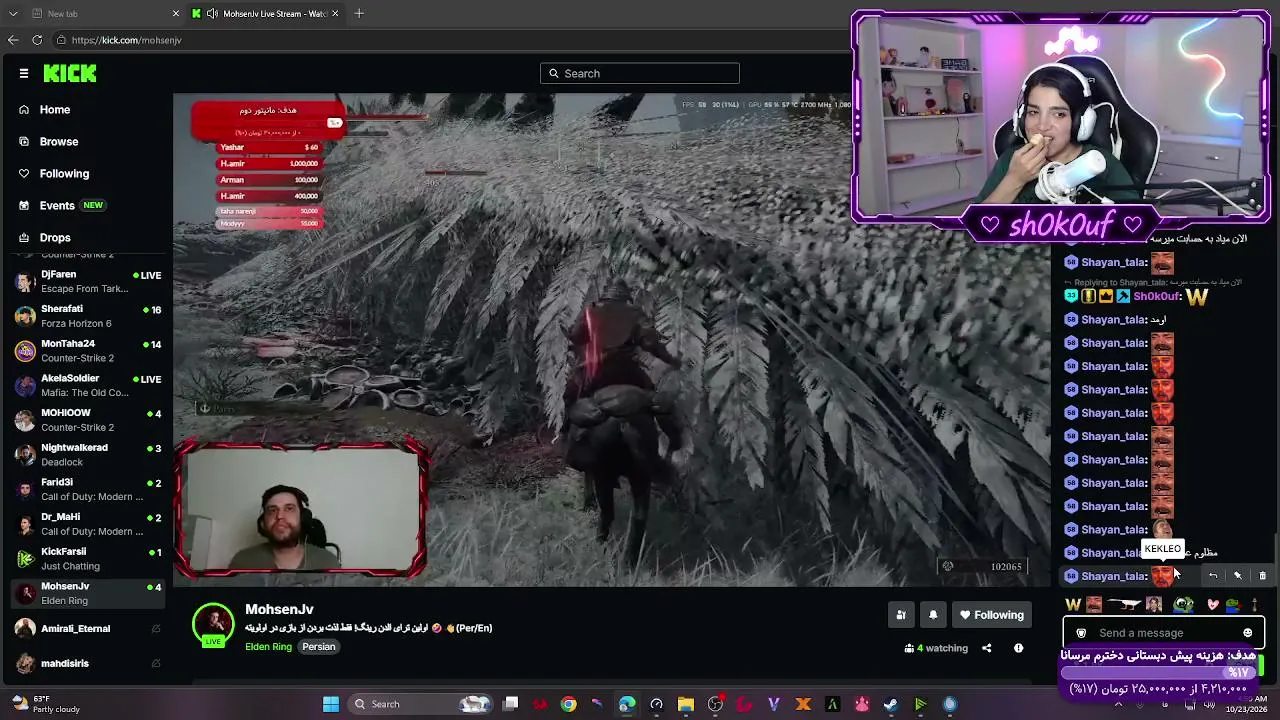Report stream with exclamation icon
Viewport: 1280px width, 720px height.
click(1018, 648)
